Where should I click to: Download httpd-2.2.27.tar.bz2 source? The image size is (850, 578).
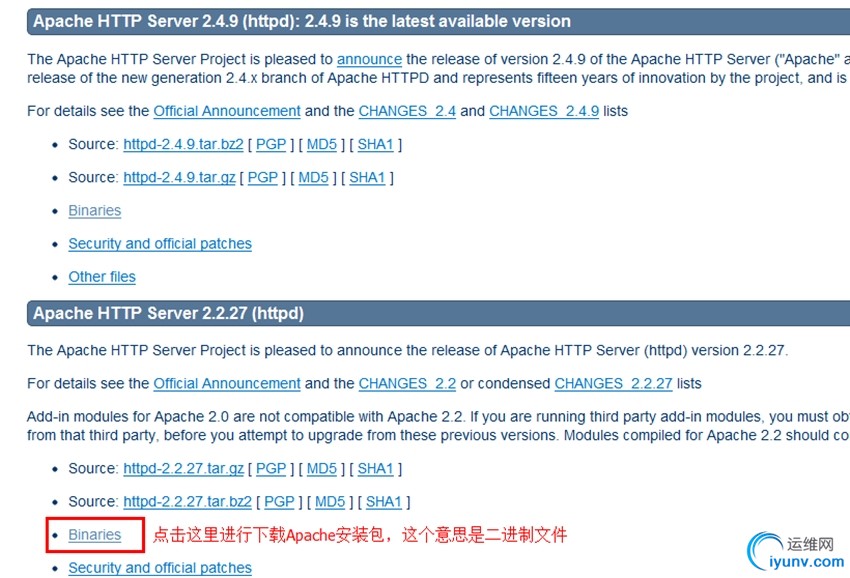point(188,502)
